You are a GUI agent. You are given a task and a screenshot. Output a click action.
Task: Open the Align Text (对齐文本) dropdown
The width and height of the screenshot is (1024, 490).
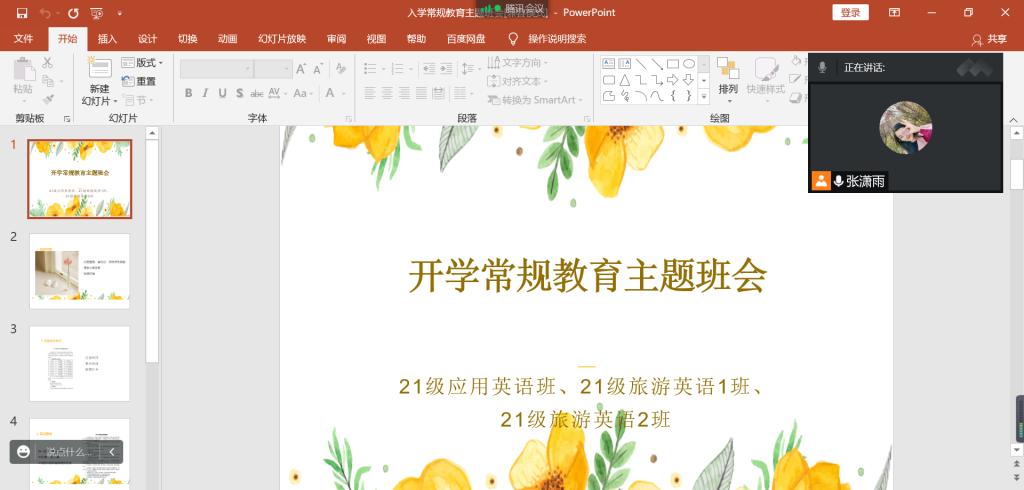(517, 81)
